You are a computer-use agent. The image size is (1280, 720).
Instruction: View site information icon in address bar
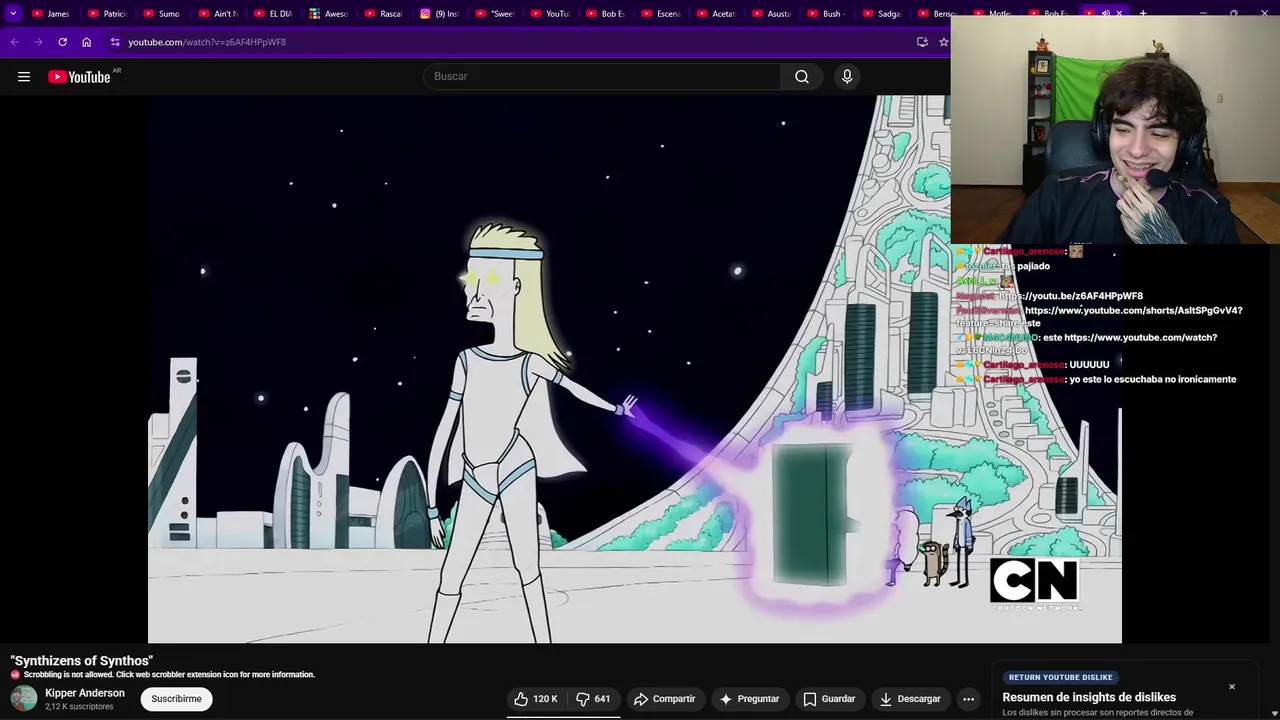tap(115, 42)
